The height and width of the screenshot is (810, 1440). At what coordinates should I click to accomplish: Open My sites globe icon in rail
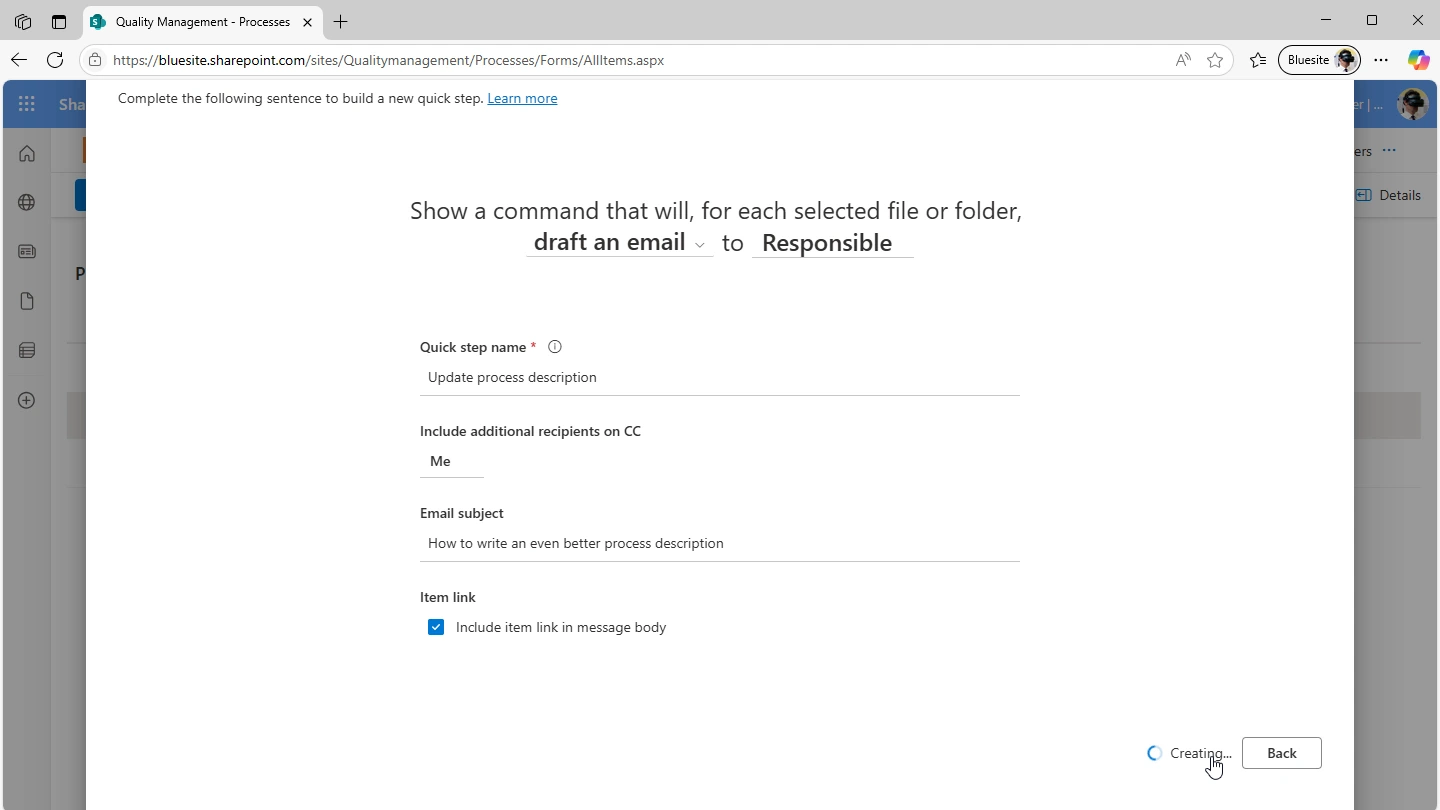(27, 202)
